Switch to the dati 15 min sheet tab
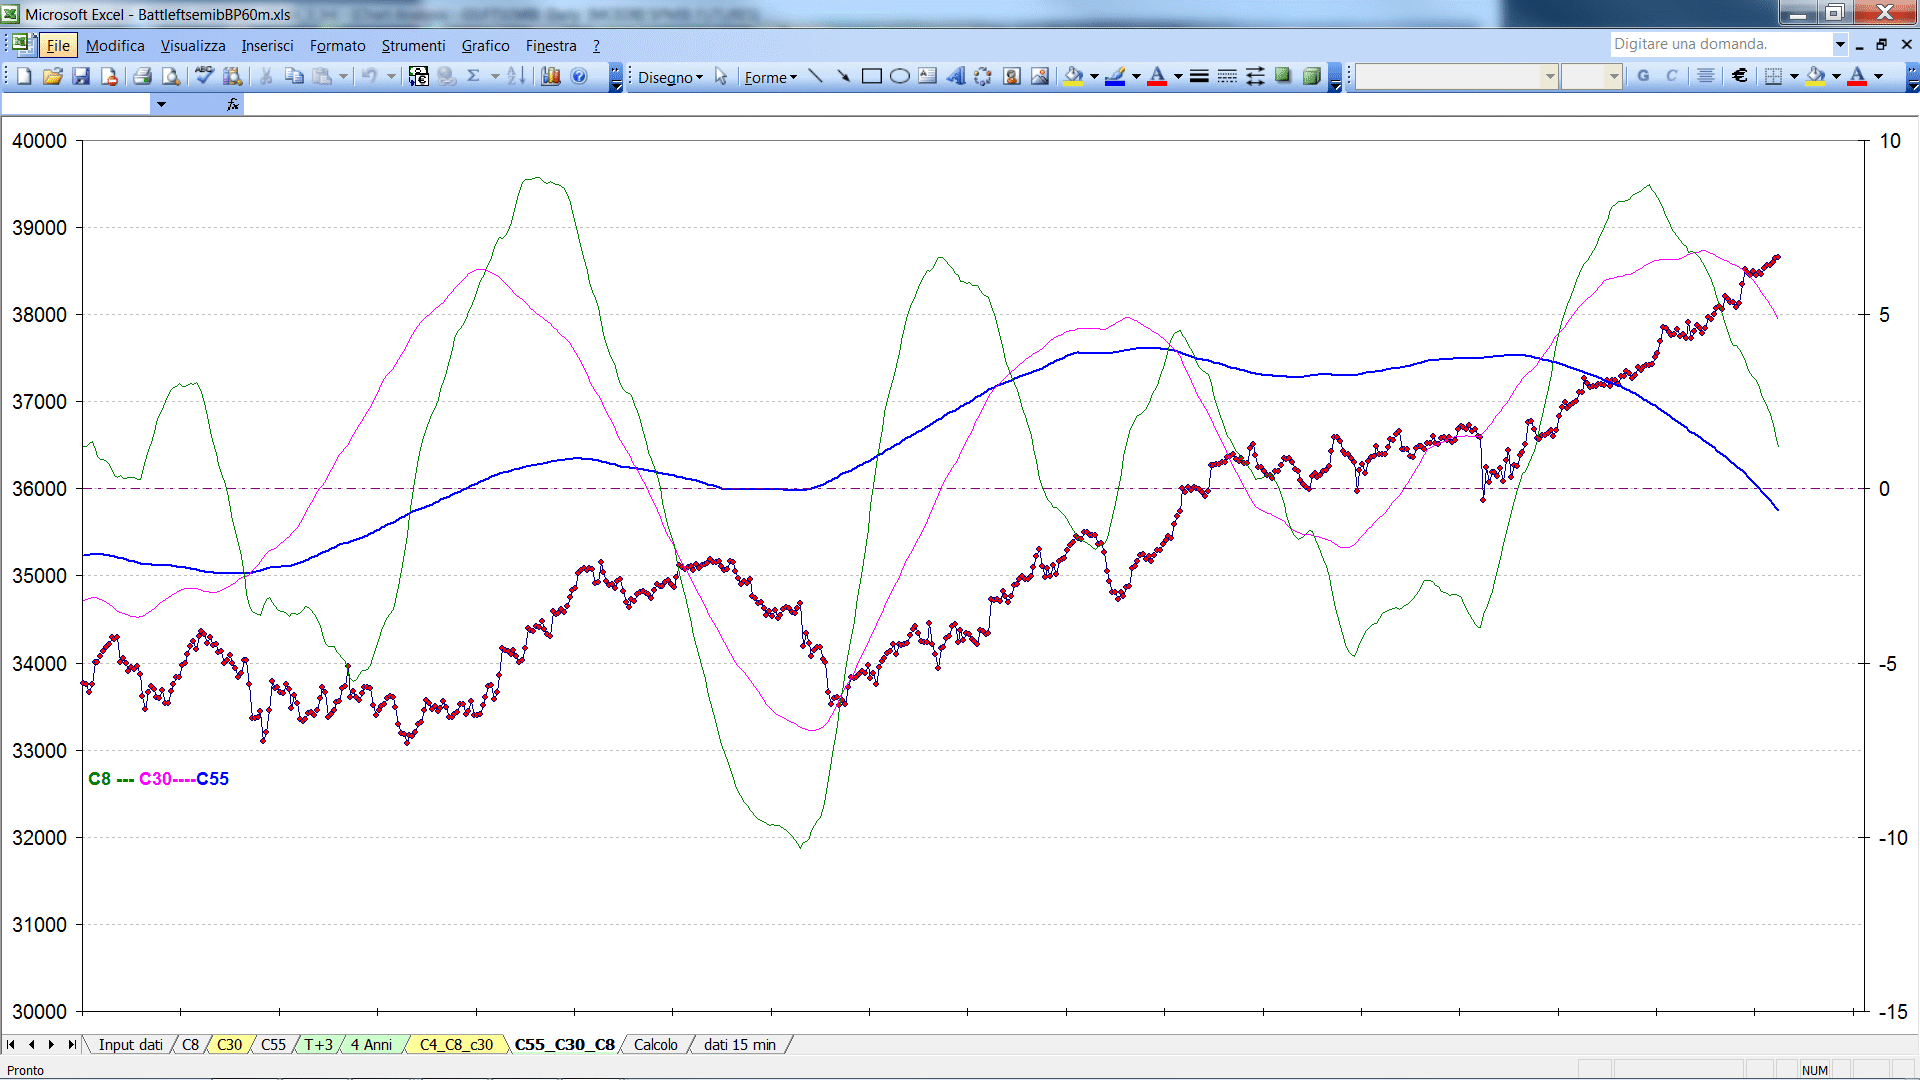1920x1080 pixels. pyautogui.click(x=739, y=1045)
